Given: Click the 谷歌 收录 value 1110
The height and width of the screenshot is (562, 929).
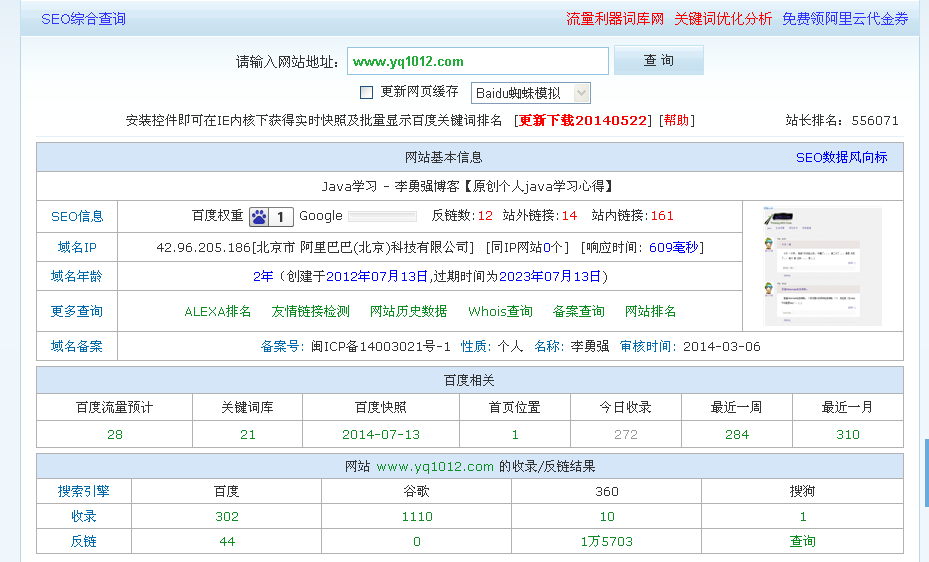Looking at the screenshot, I should click(x=417, y=516).
